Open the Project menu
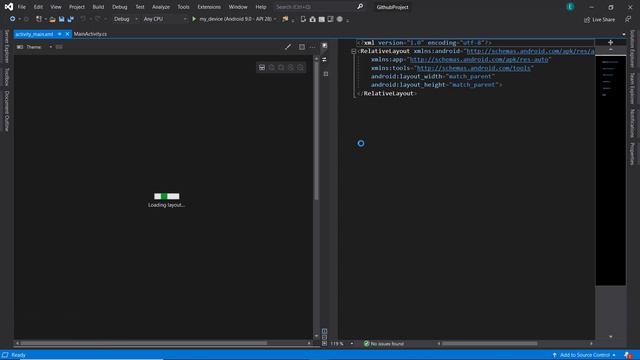 click(x=77, y=7)
